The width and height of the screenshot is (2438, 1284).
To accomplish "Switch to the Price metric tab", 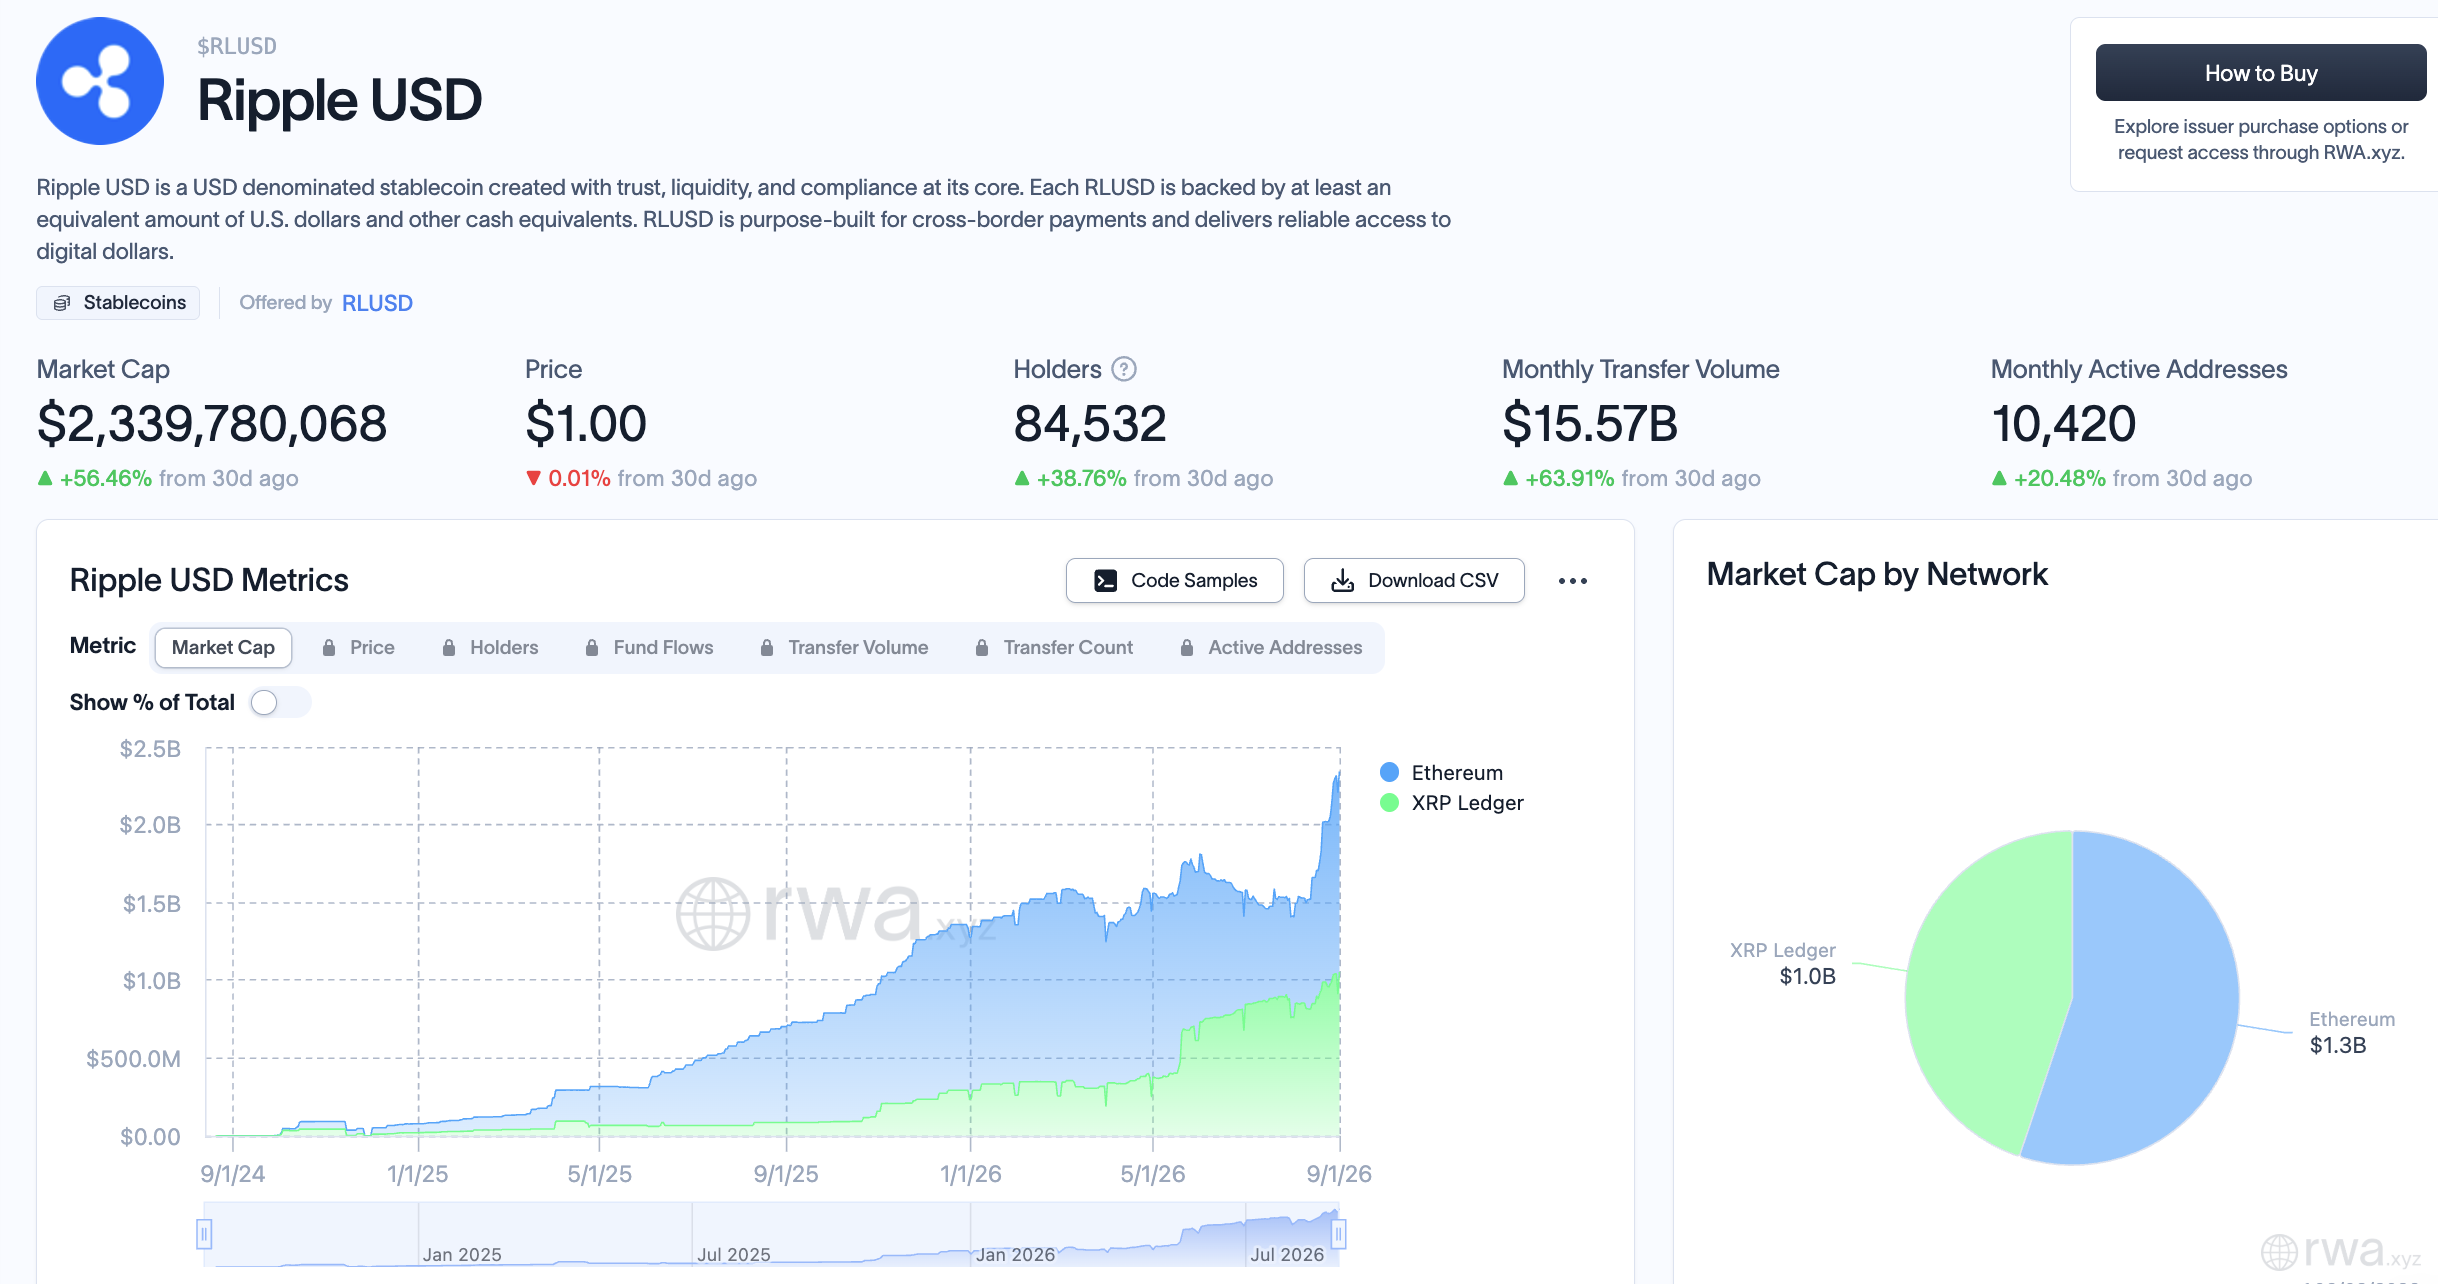I will [x=358, y=648].
